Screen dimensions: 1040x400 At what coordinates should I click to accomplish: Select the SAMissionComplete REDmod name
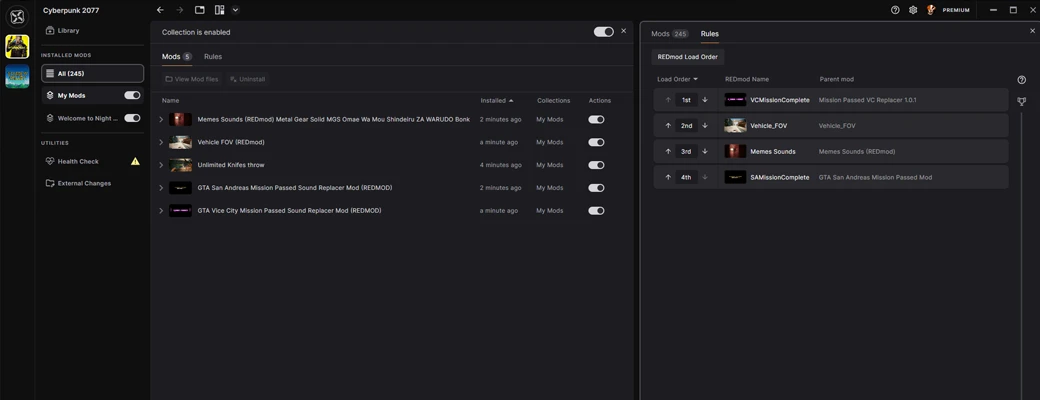point(780,178)
